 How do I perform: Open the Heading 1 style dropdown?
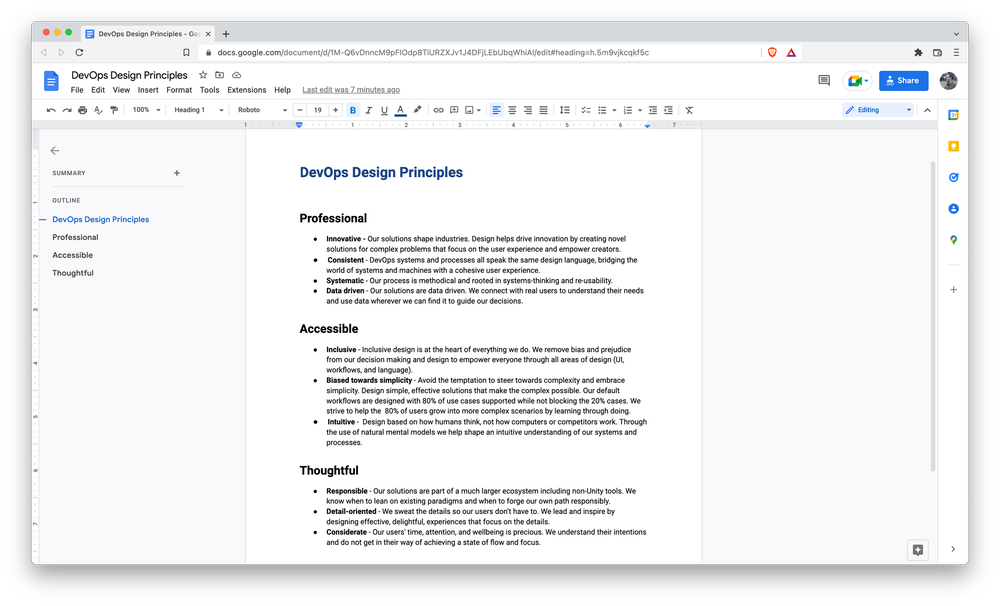[x=199, y=110]
